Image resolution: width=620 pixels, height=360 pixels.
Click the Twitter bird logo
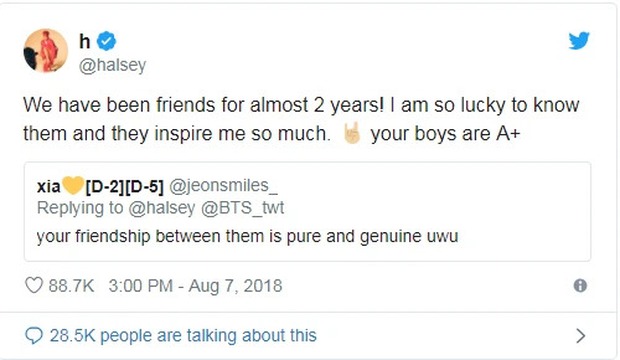tap(579, 40)
